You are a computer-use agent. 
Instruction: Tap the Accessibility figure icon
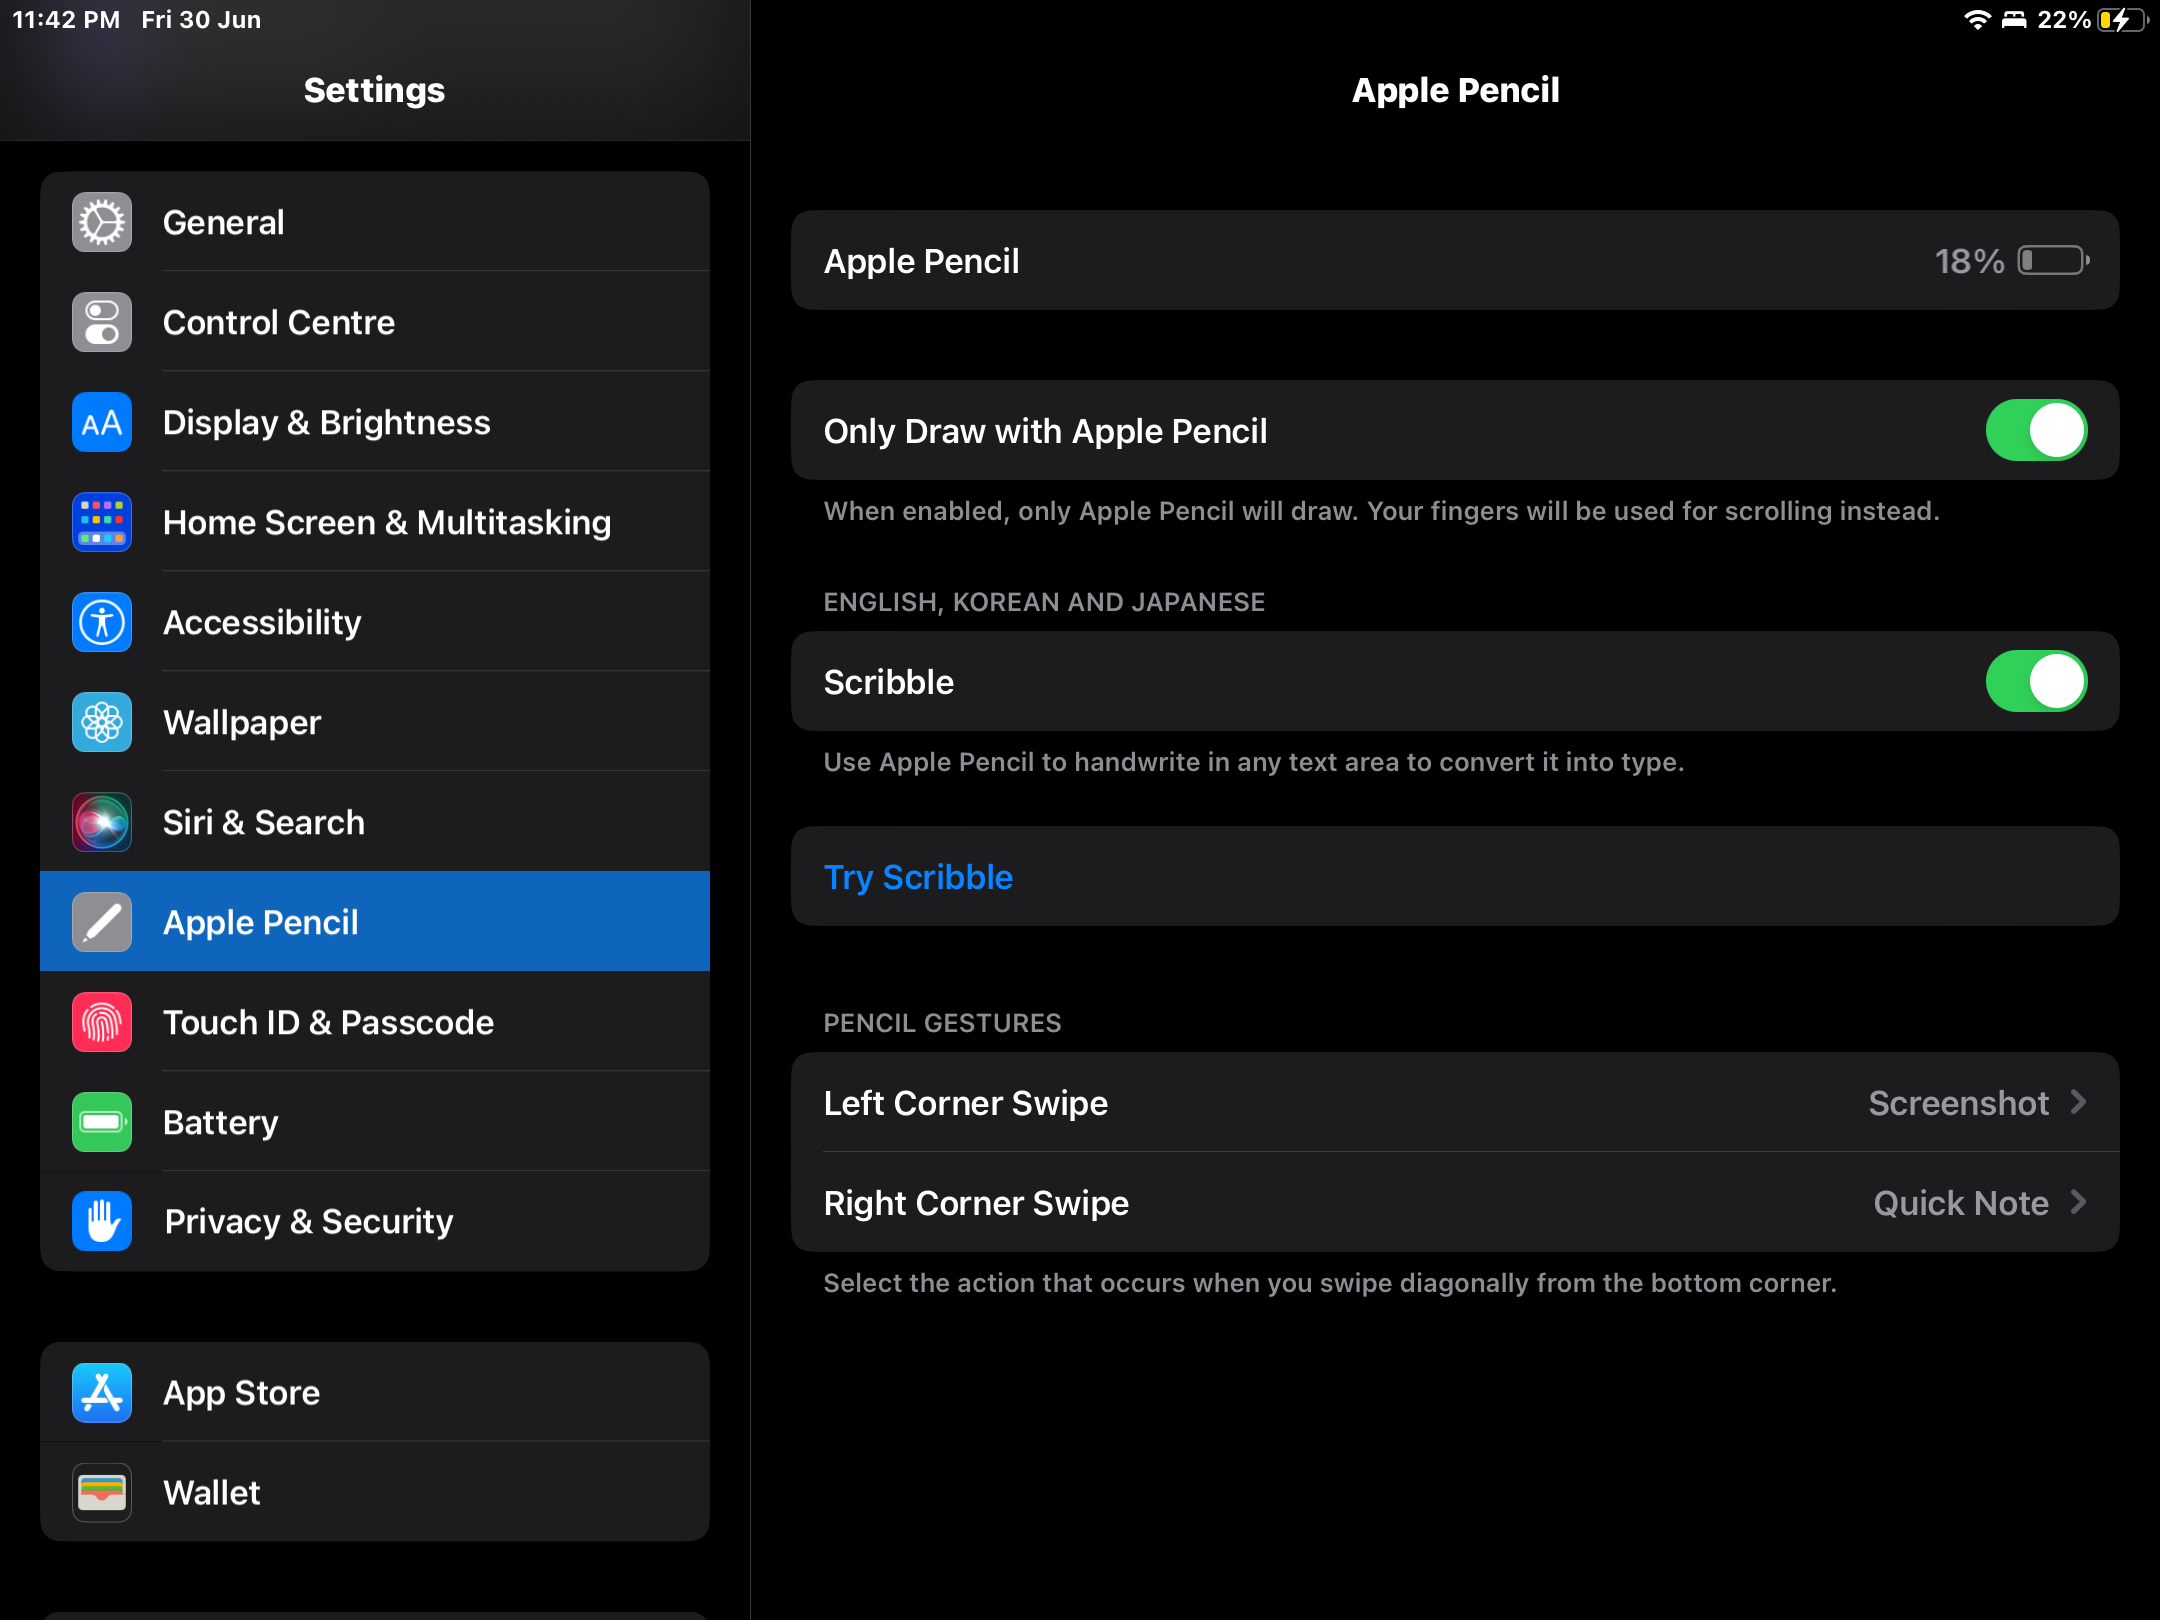tap(102, 622)
